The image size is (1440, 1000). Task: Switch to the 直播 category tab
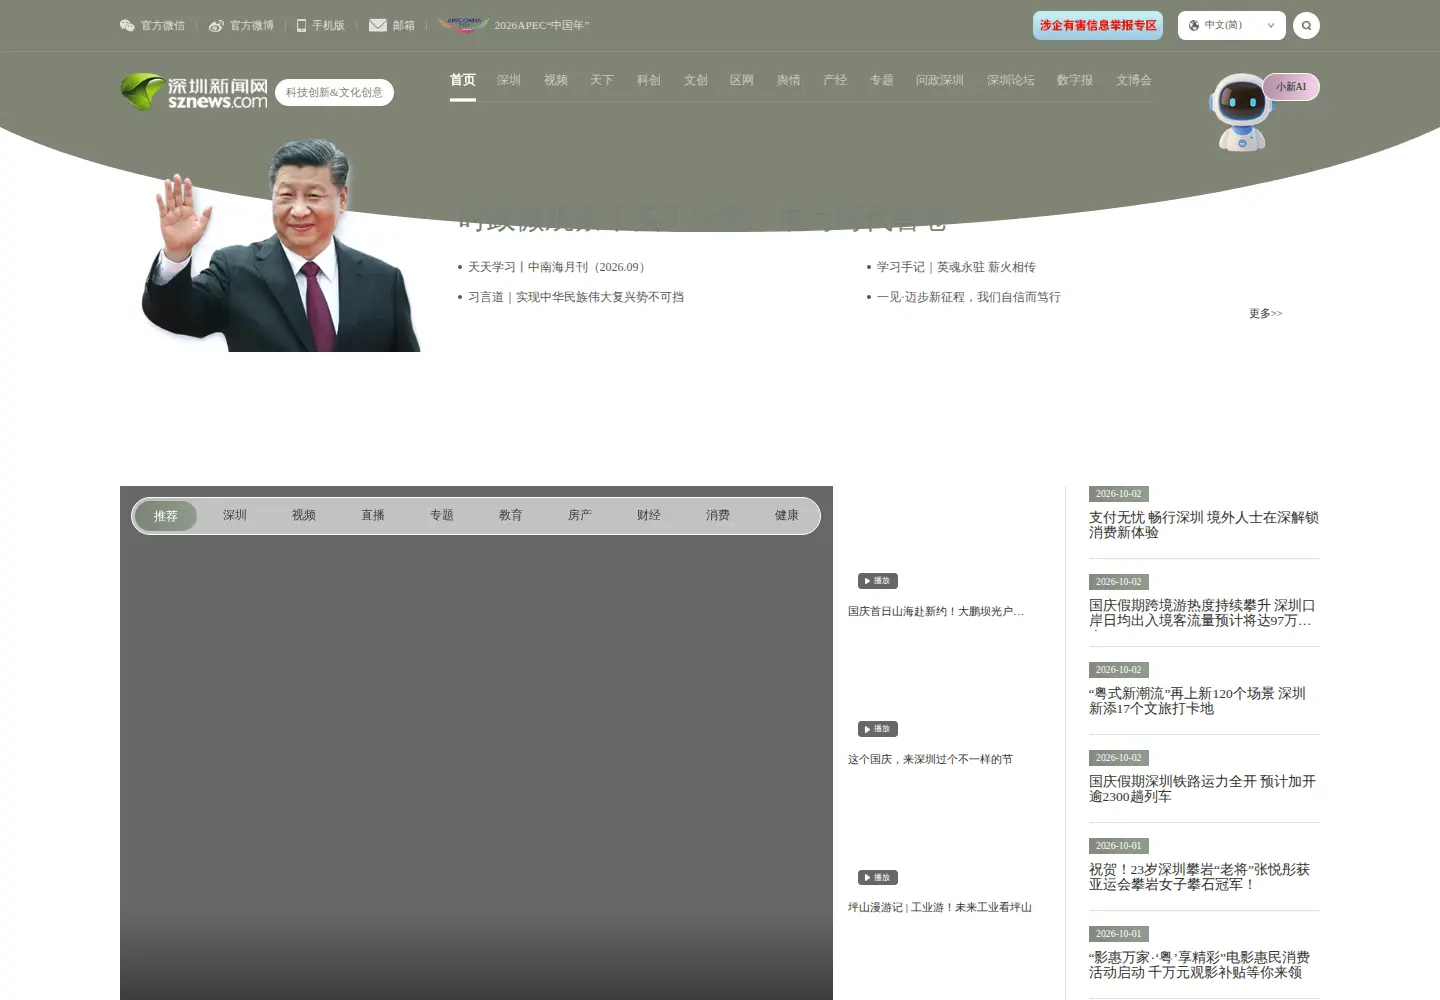(x=373, y=515)
